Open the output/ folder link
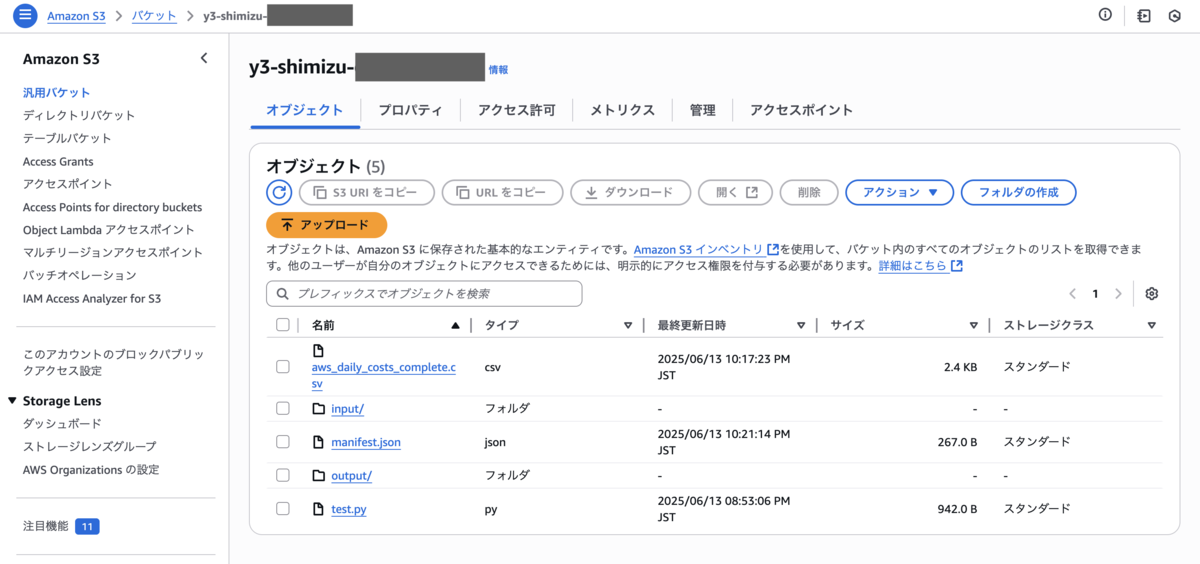Viewport: 1200px width, 564px height. [x=351, y=475]
